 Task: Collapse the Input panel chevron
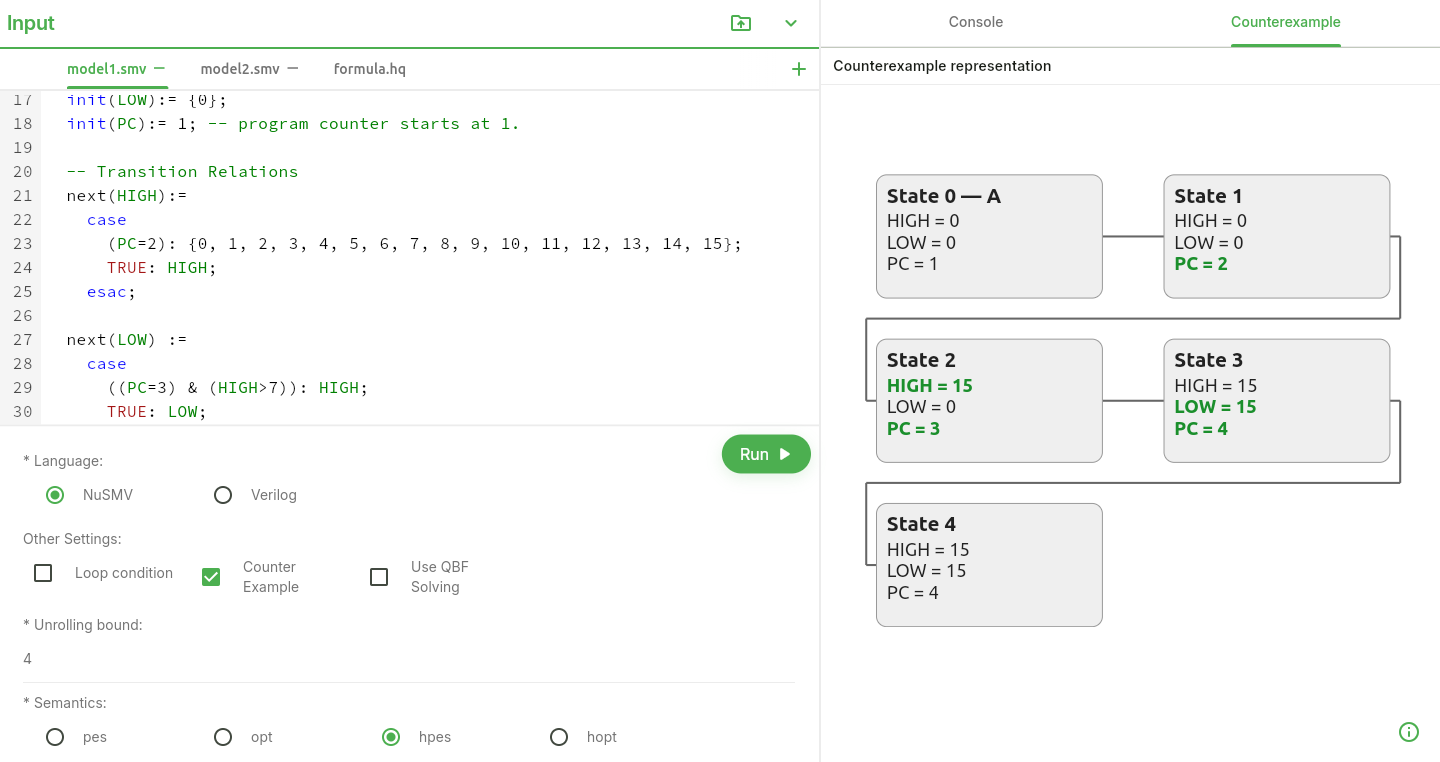pyautogui.click(x=791, y=23)
